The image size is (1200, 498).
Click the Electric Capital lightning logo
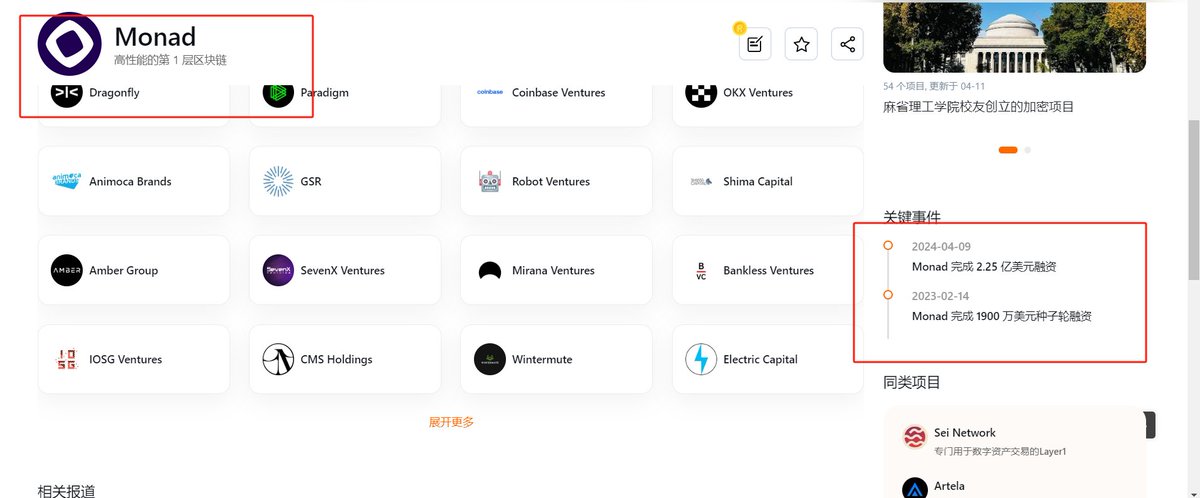click(x=701, y=359)
